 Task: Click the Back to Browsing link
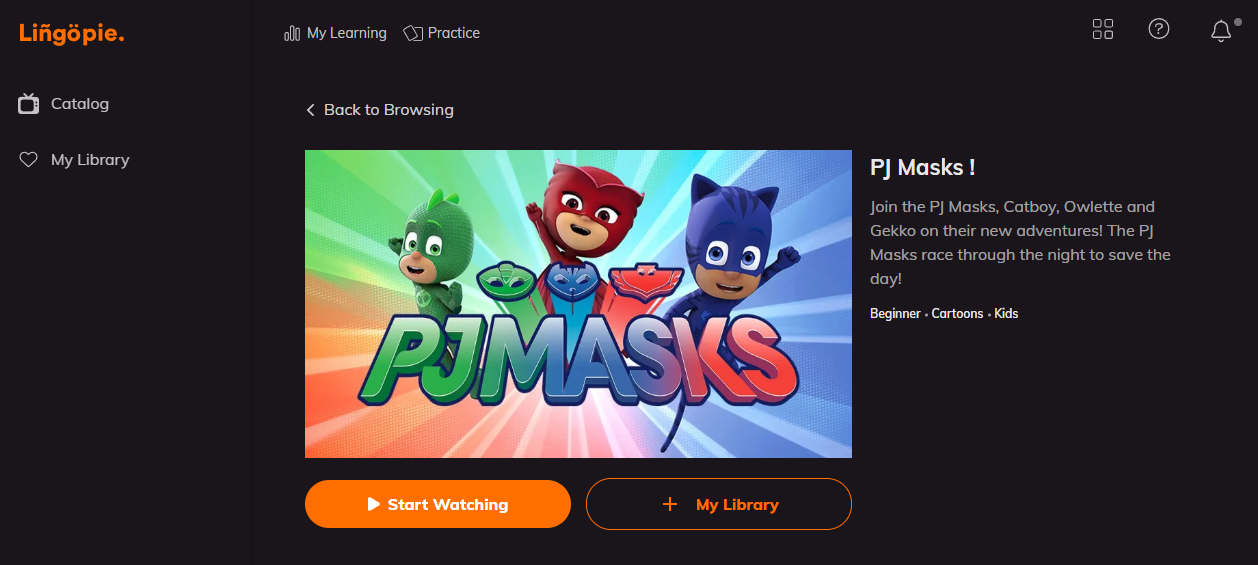(x=380, y=110)
